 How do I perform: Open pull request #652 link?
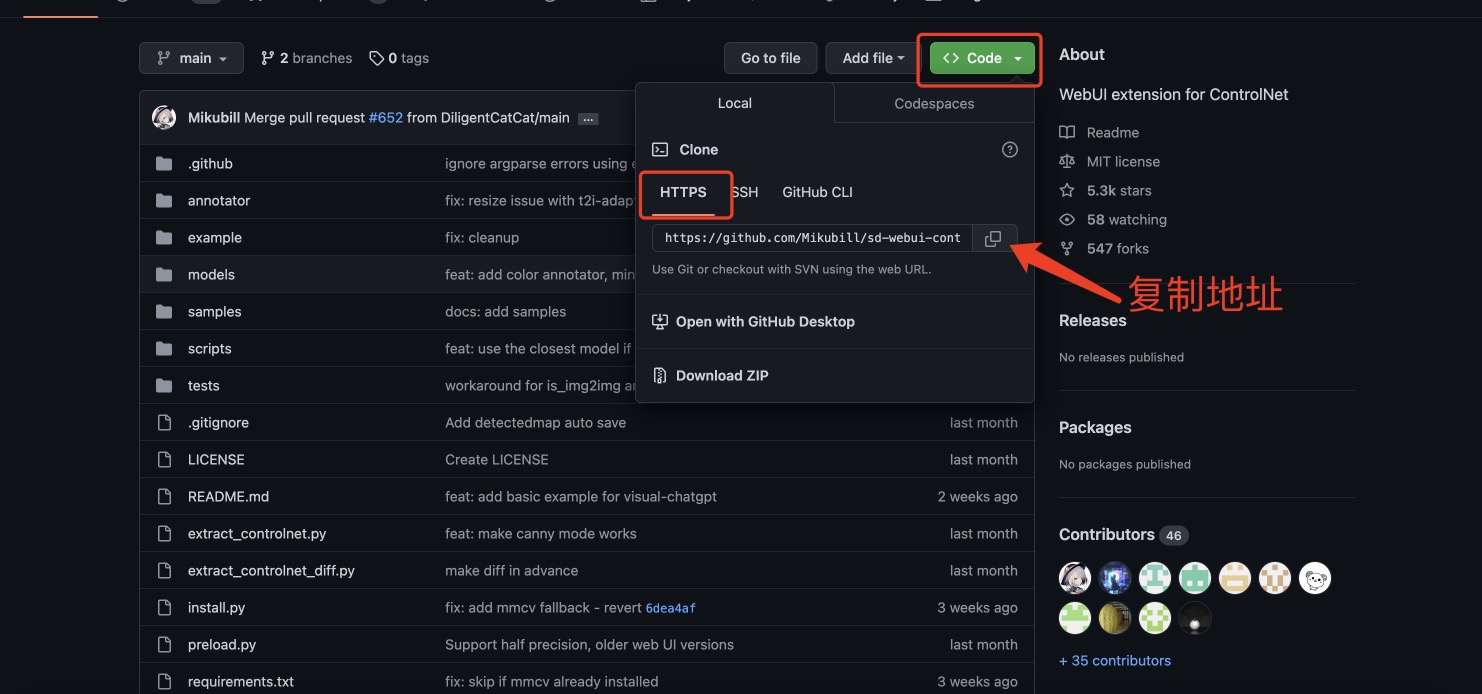[x=385, y=117]
